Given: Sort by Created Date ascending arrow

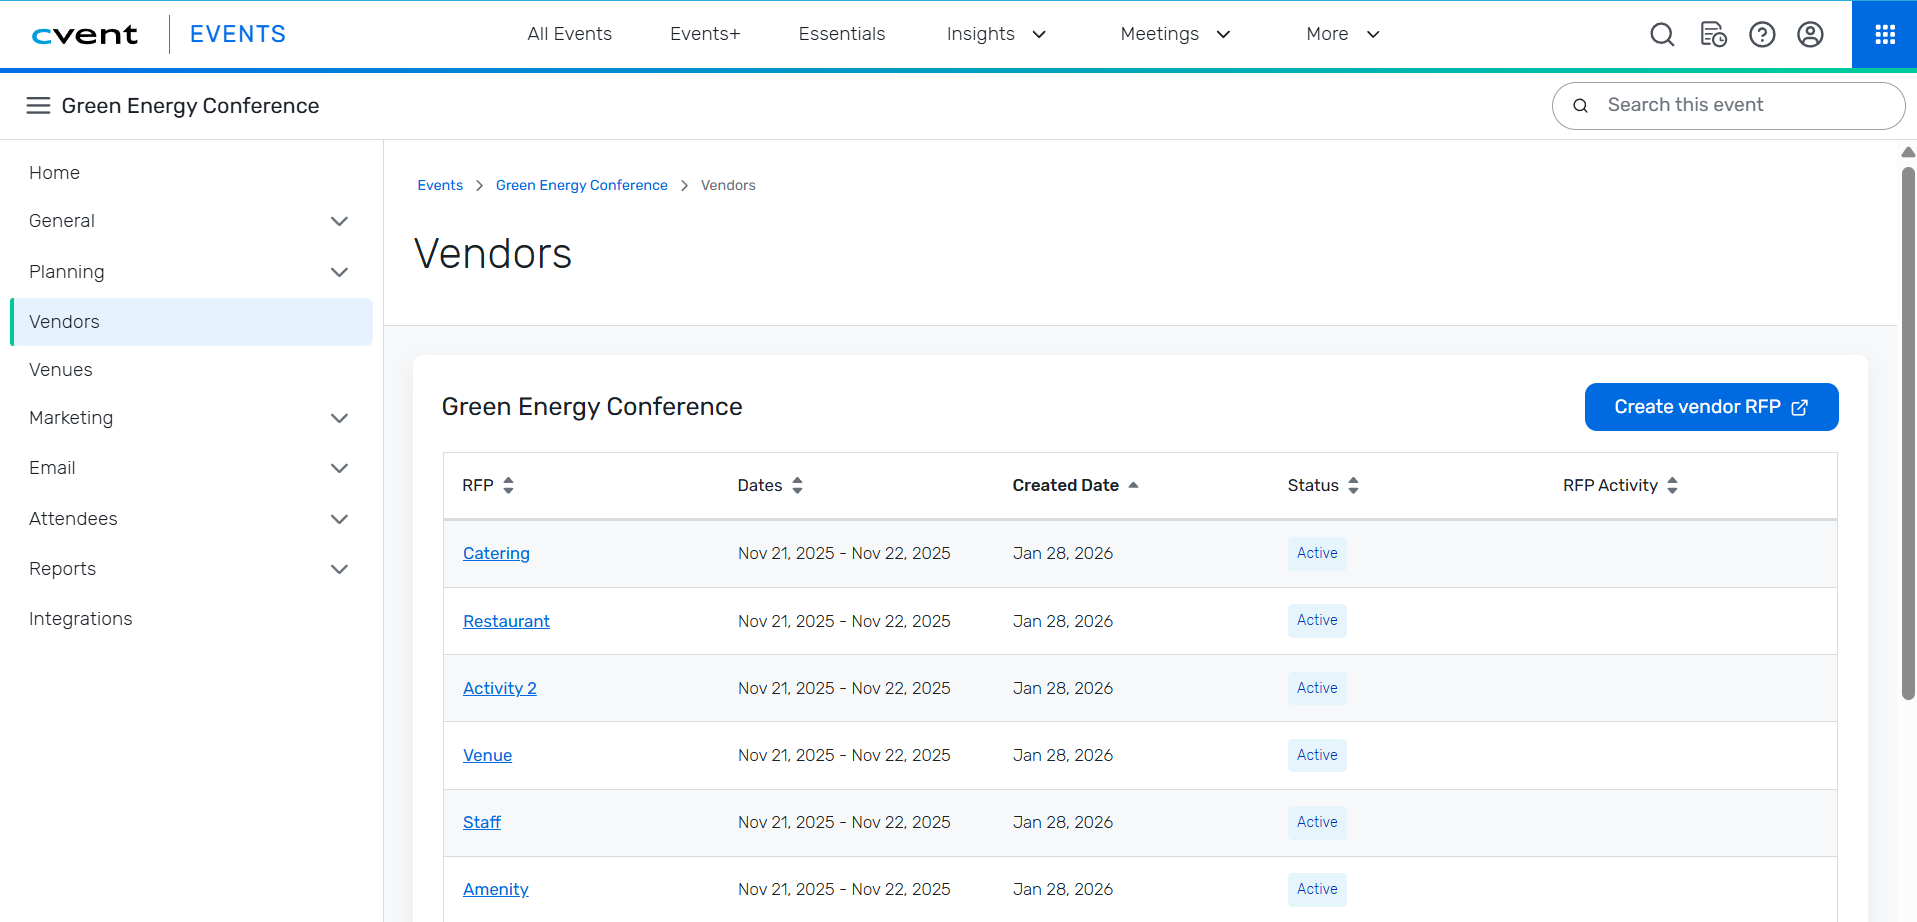Looking at the screenshot, I should pyautogui.click(x=1133, y=485).
